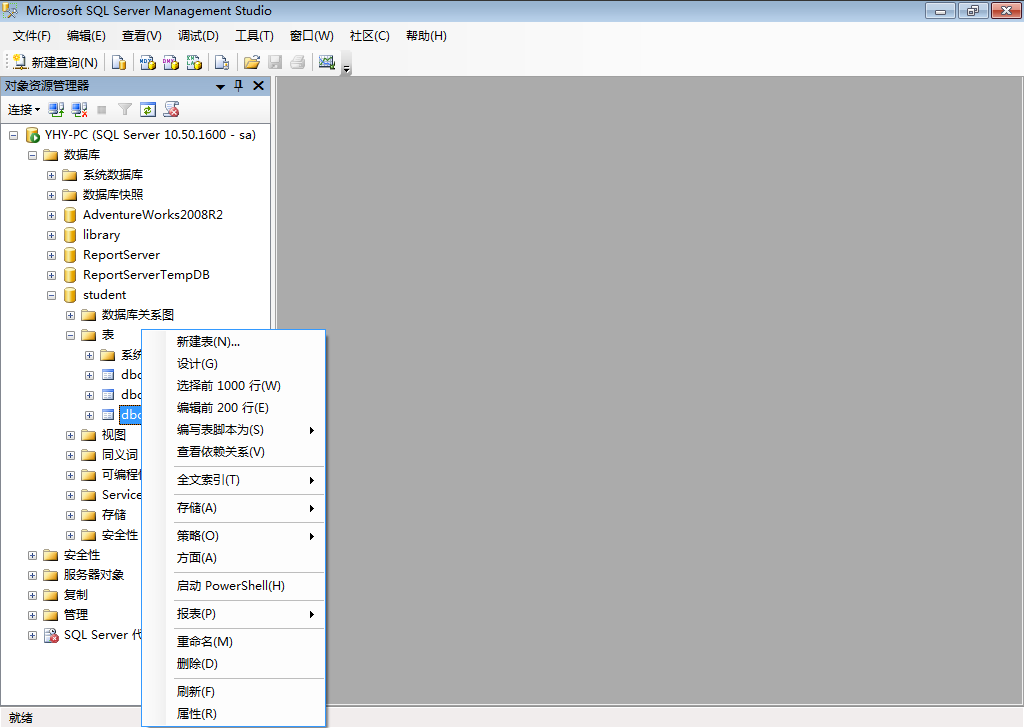Viewport: 1024px width, 728px height.
Task: Expand the 系统数据库 folder
Action: pyautogui.click(x=52, y=176)
